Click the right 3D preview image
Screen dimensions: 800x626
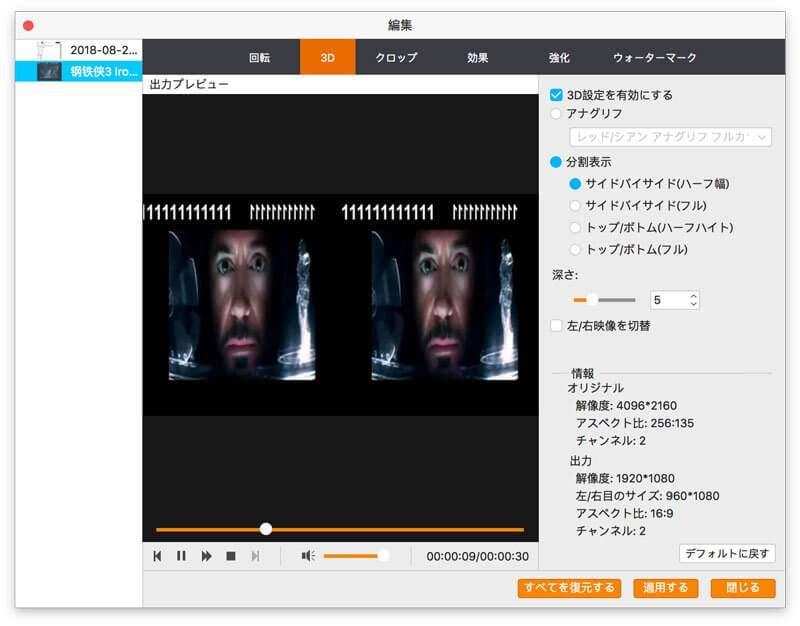click(x=444, y=305)
